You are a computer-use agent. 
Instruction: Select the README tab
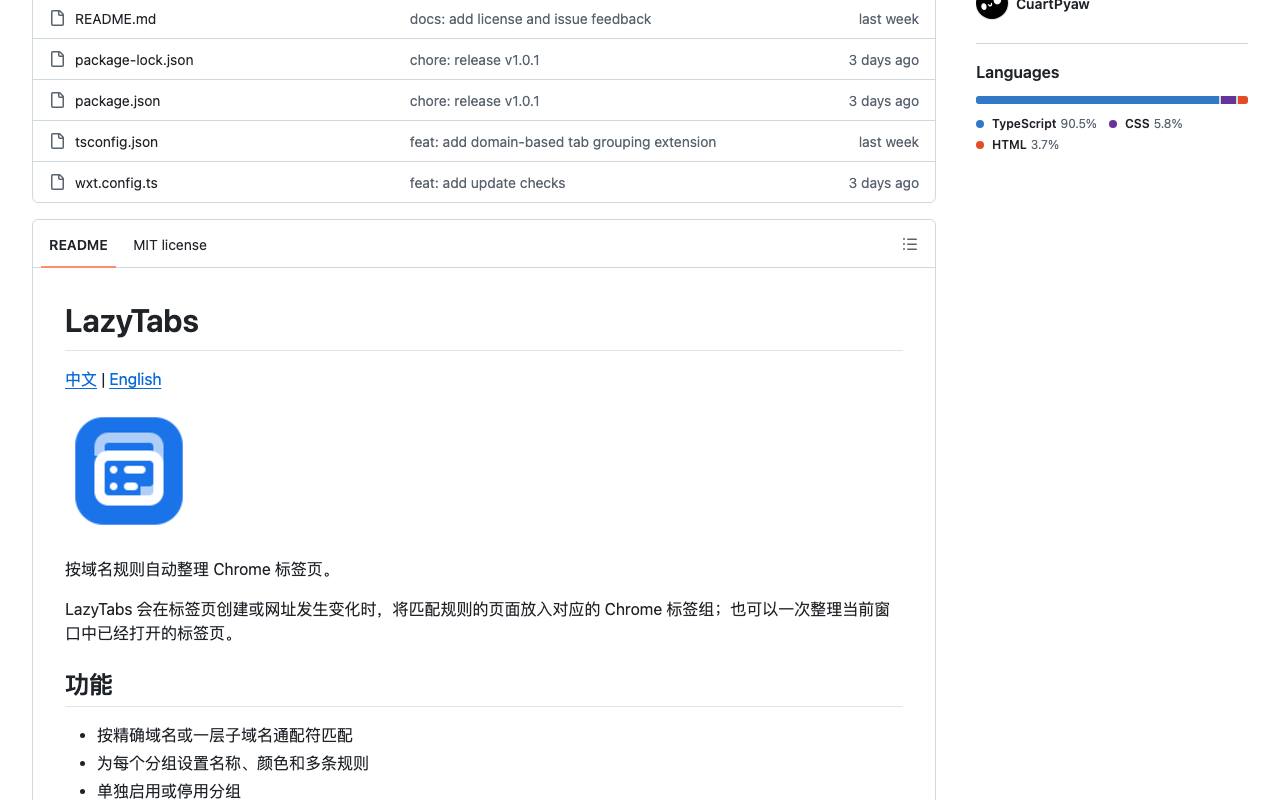78,245
